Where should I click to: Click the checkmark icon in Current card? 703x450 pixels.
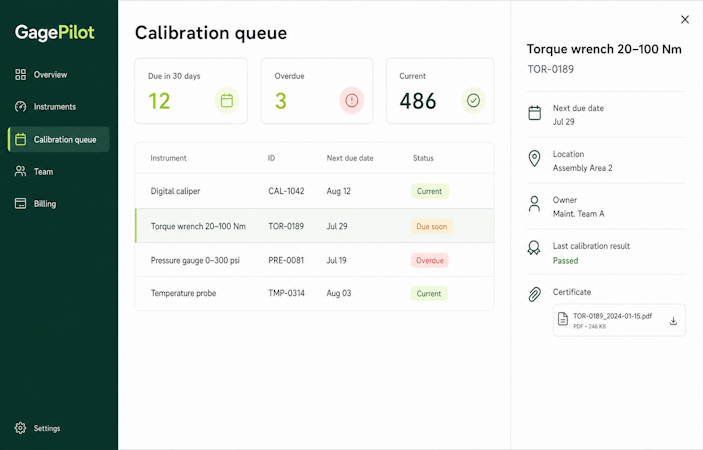[x=473, y=100]
